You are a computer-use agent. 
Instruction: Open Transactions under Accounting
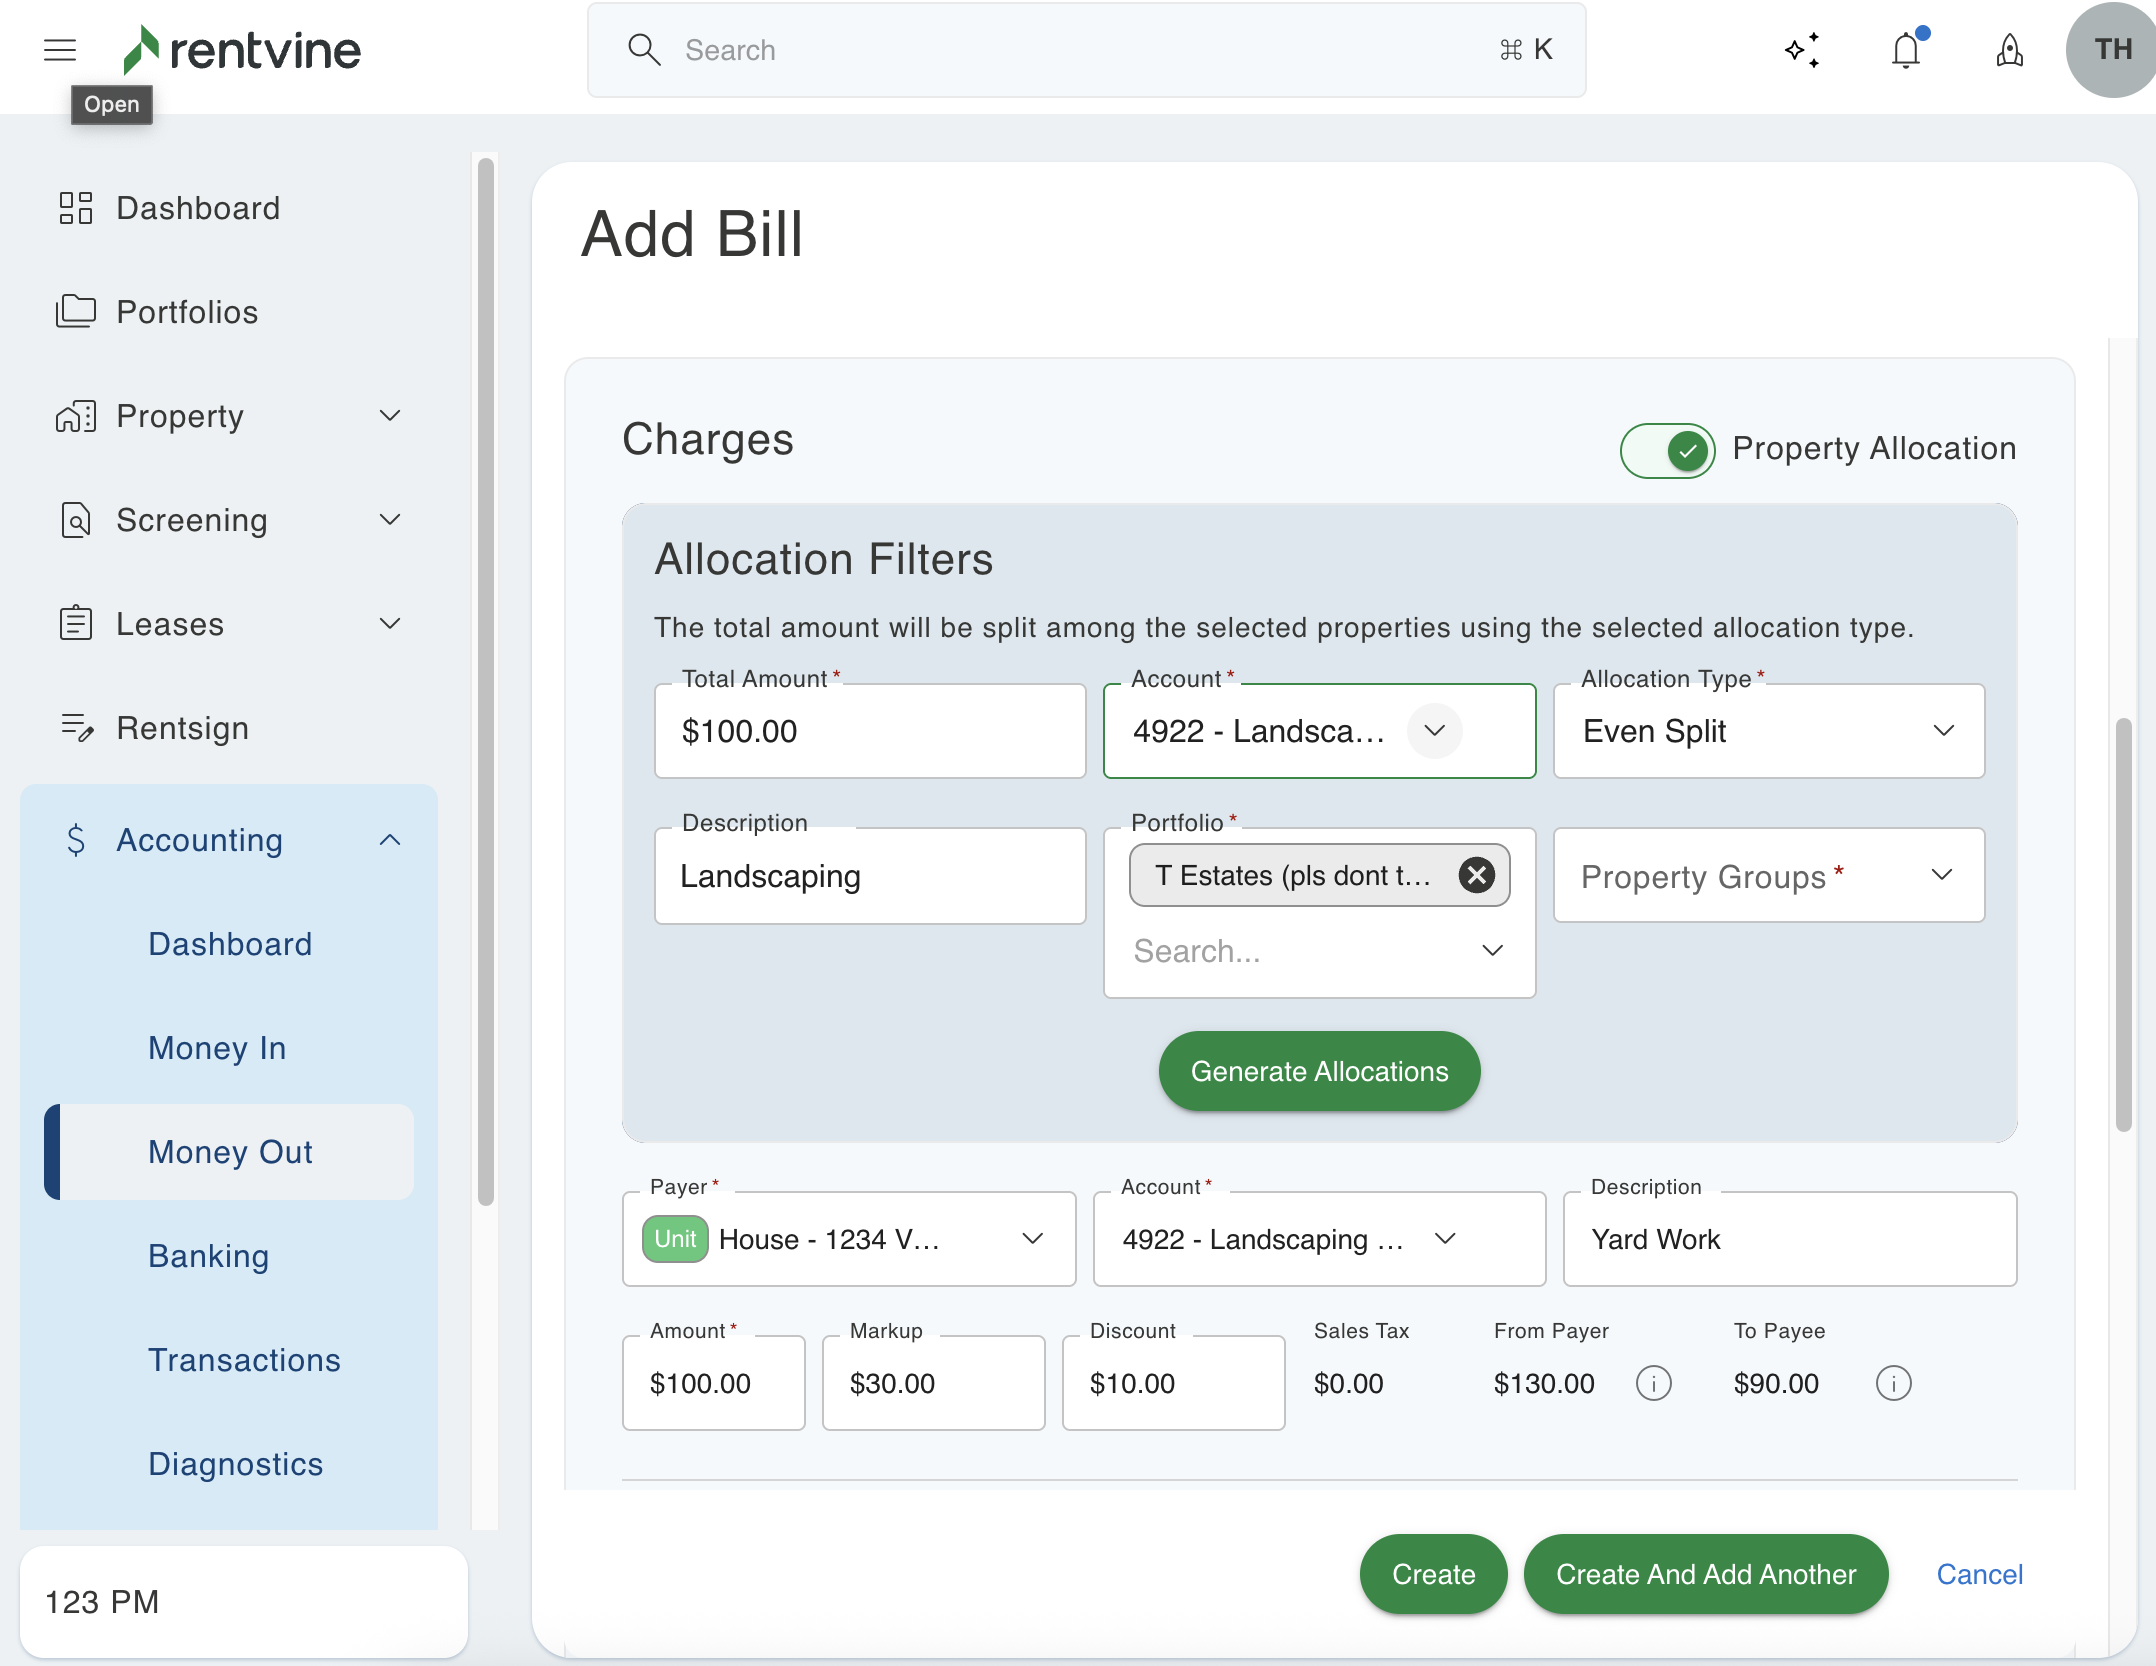click(x=244, y=1360)
